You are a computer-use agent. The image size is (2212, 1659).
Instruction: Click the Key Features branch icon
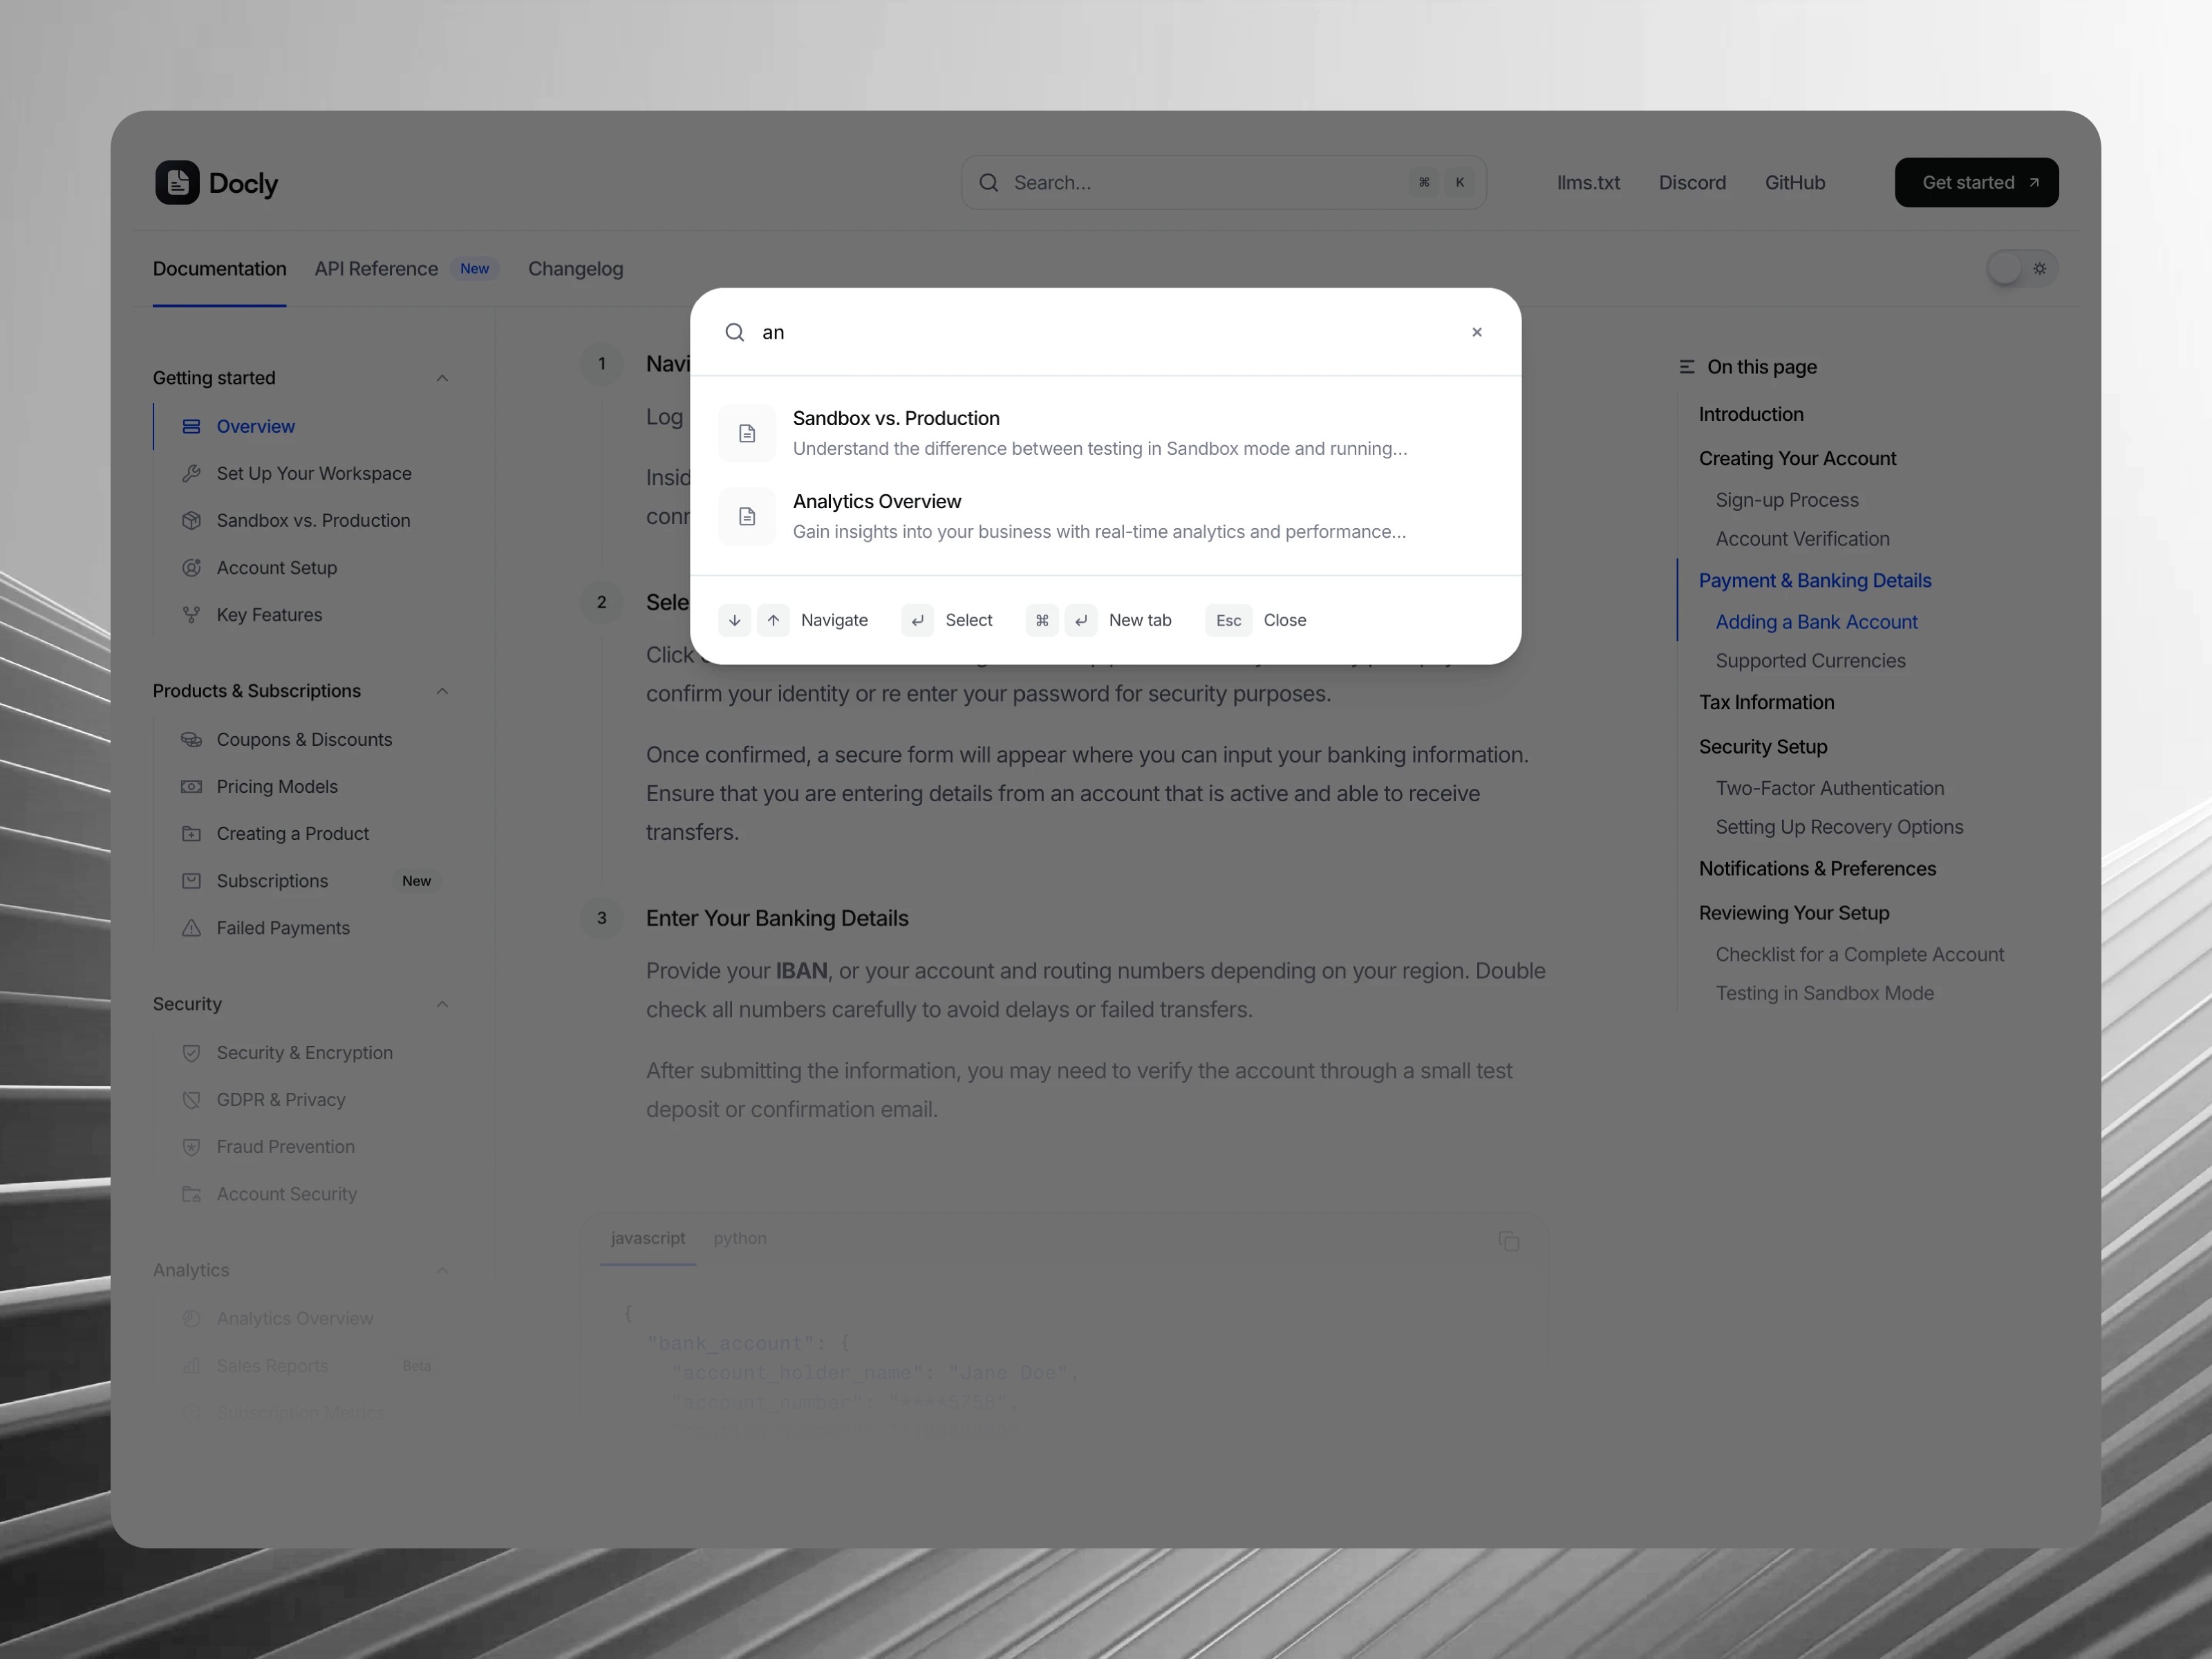[x=191, y=615]
